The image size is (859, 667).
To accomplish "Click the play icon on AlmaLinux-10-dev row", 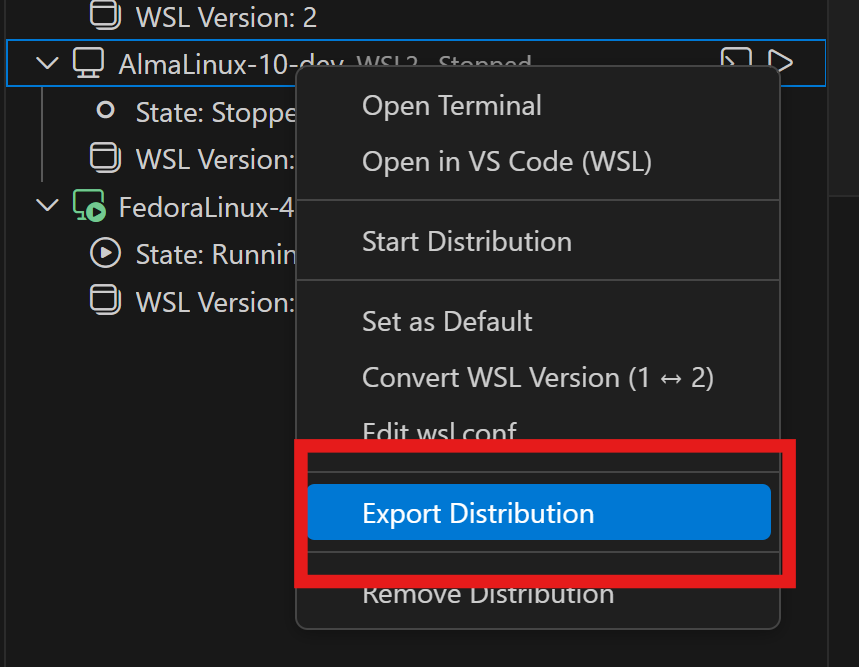I will click(x=781, y=61).
